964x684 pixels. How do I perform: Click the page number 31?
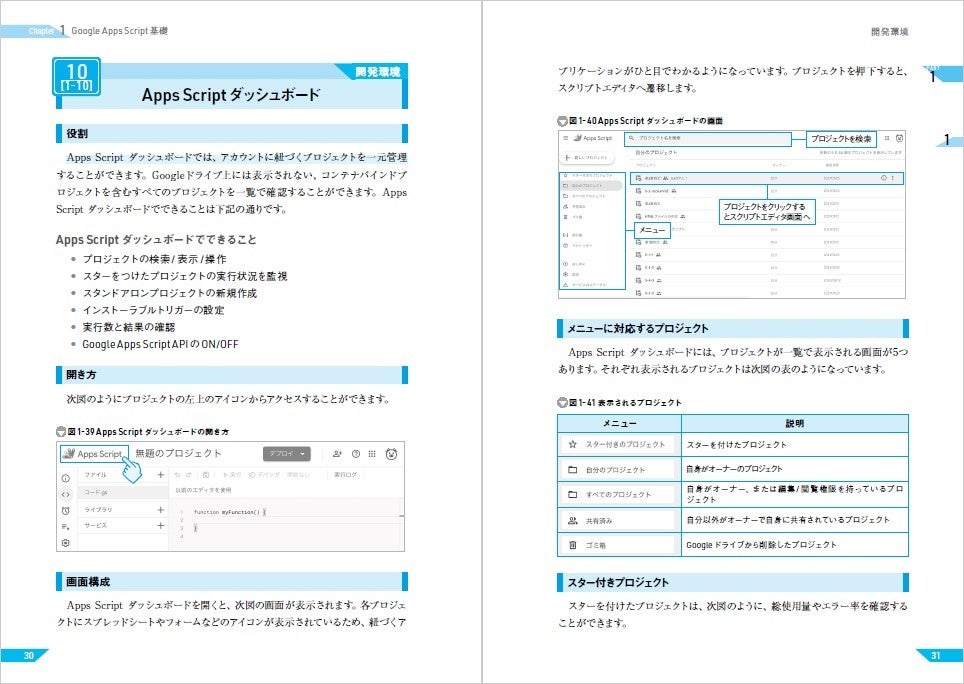click(935, 655)
